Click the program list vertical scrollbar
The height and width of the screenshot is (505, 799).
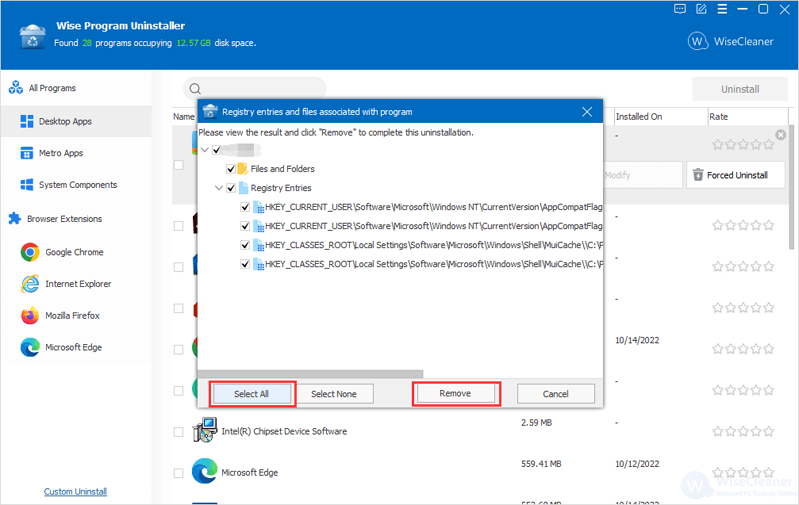pyautogui.click(x=791, y=189)
